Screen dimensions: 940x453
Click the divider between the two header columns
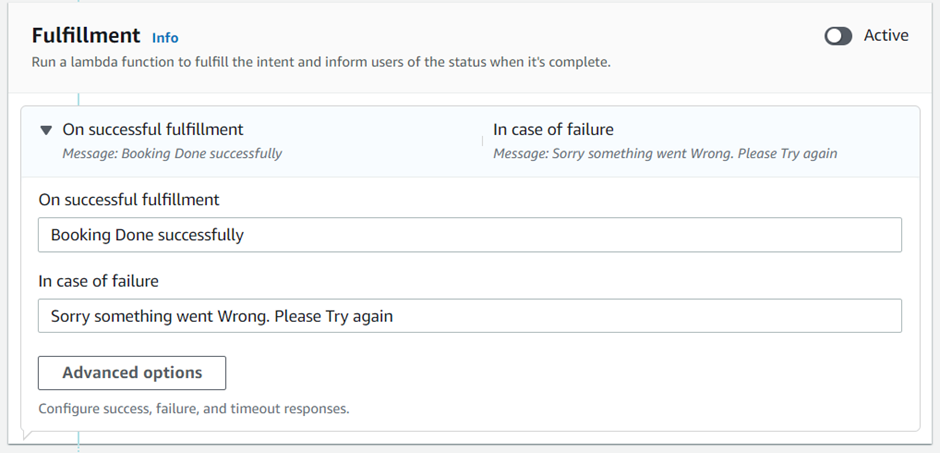[482, 141]
